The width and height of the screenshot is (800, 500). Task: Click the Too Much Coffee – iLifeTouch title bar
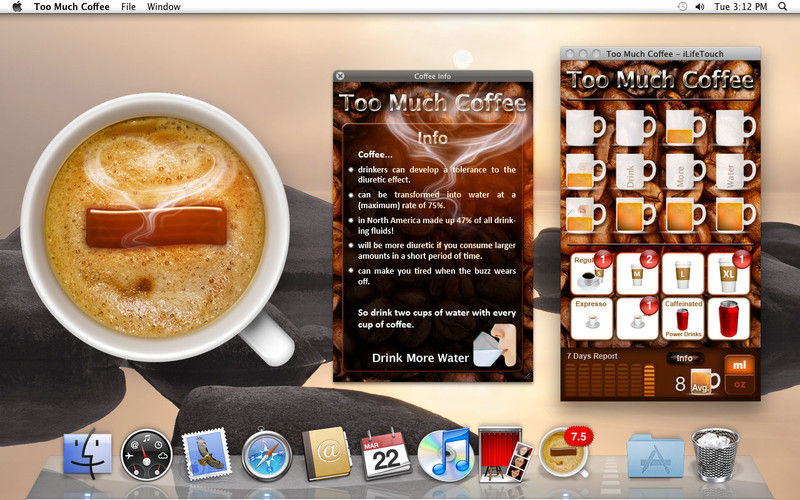(x=660, y=54)
